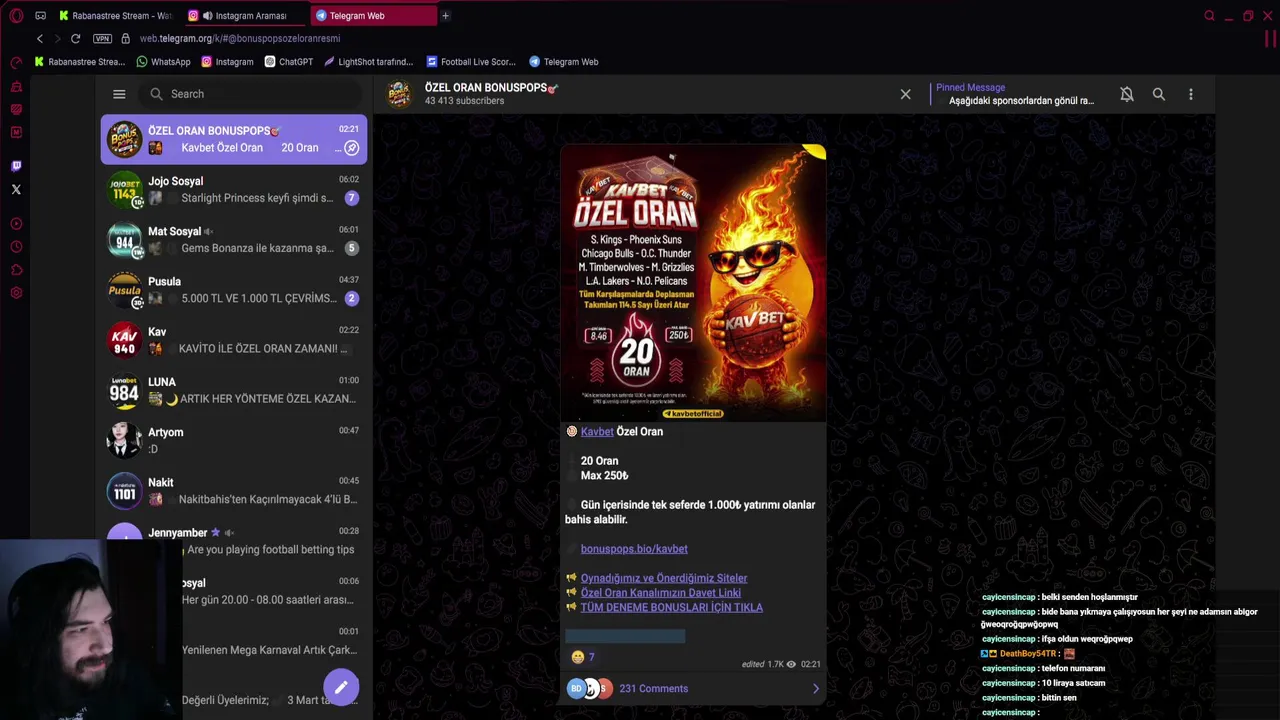Viewport: 1280px width, 720px height.
Task: Open Football Live Score bookmark
Action: coord(471,62)
